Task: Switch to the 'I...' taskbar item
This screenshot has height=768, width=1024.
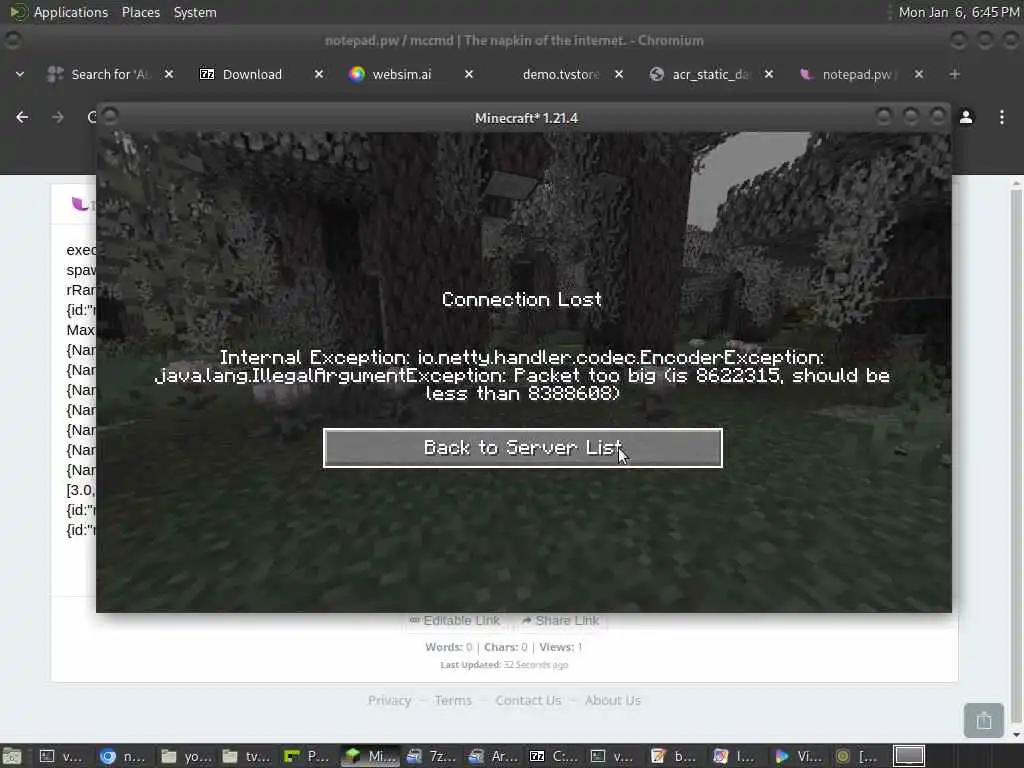Action: coord(735,756)
